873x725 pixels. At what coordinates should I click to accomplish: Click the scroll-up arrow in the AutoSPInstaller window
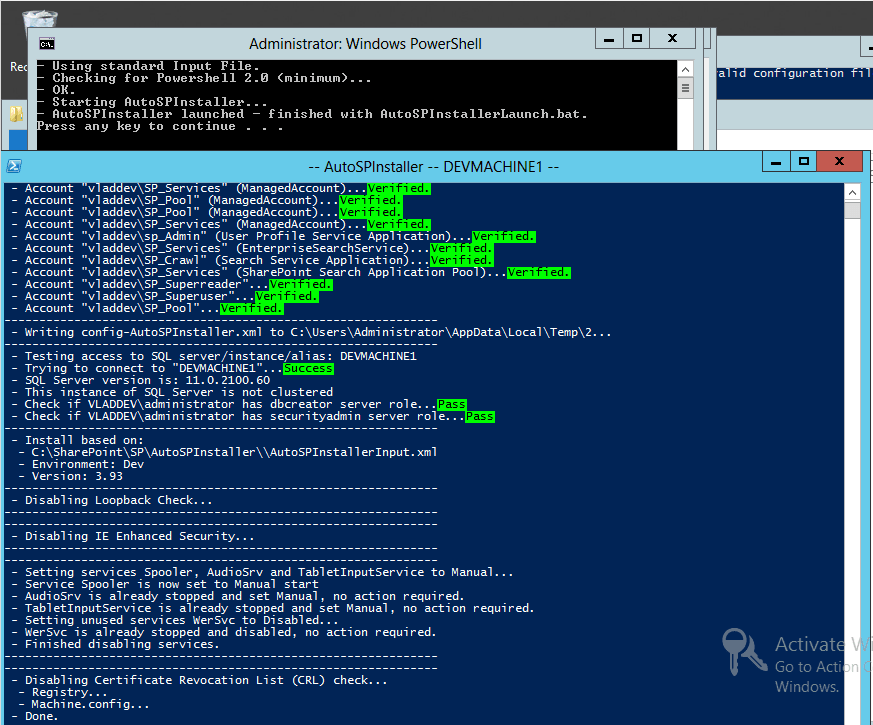(x=852, y=193)
